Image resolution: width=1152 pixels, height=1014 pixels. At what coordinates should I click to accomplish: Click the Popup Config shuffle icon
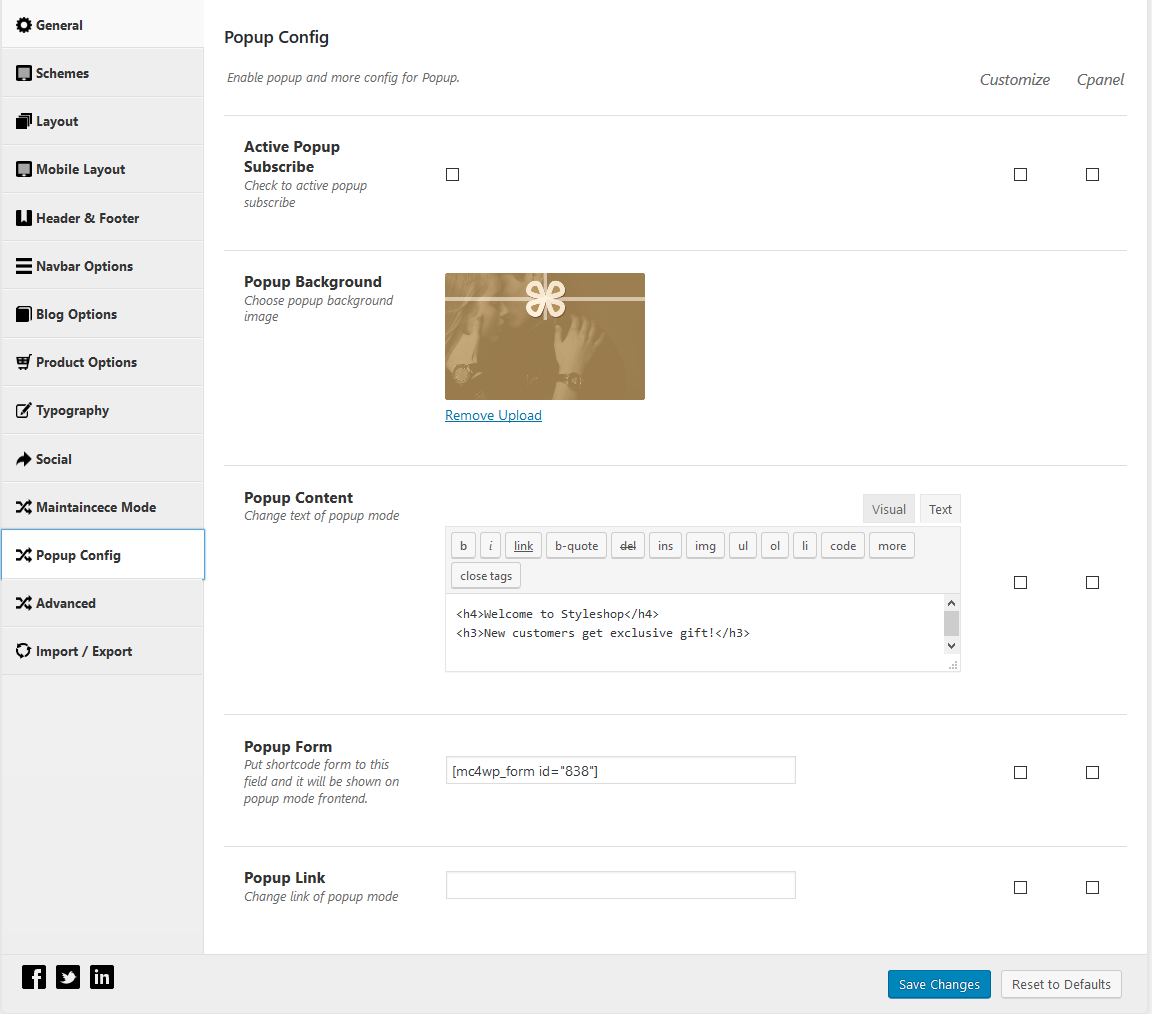pos(24,555)
